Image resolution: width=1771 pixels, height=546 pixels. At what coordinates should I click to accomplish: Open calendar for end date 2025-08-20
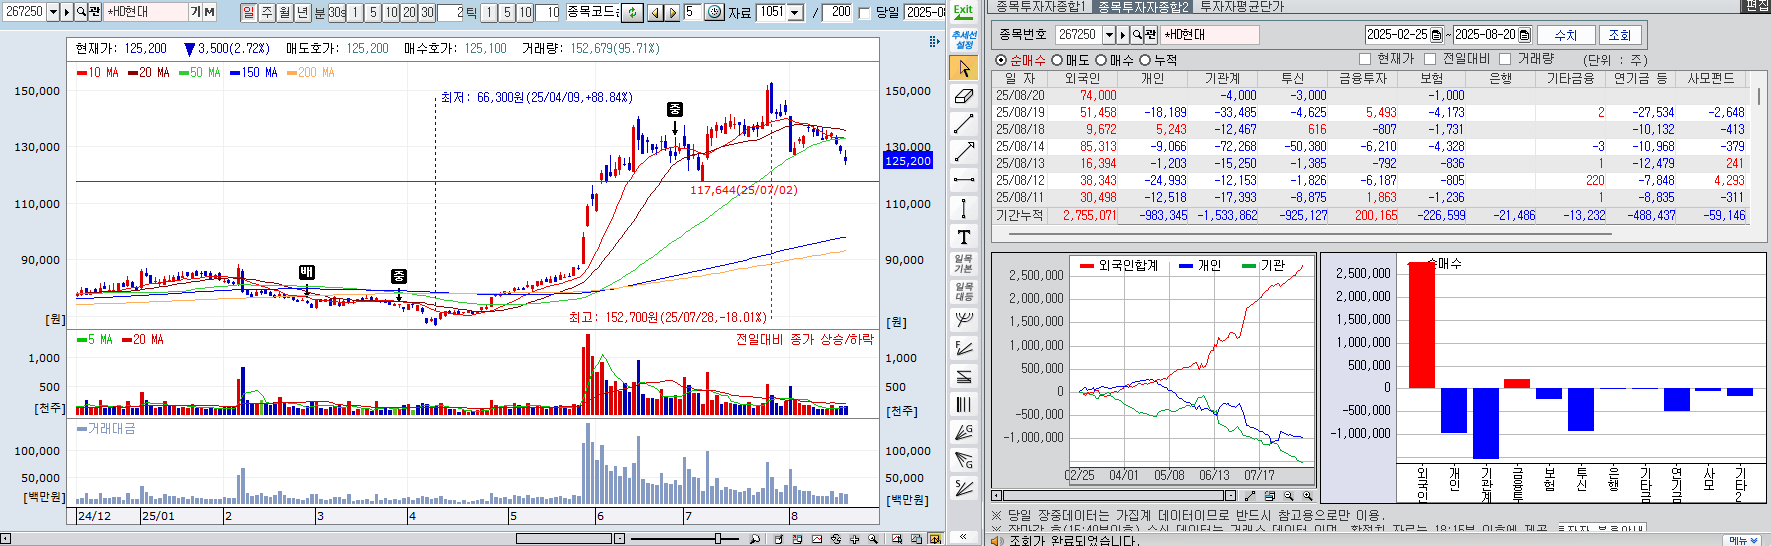(x=1524, y=35)
